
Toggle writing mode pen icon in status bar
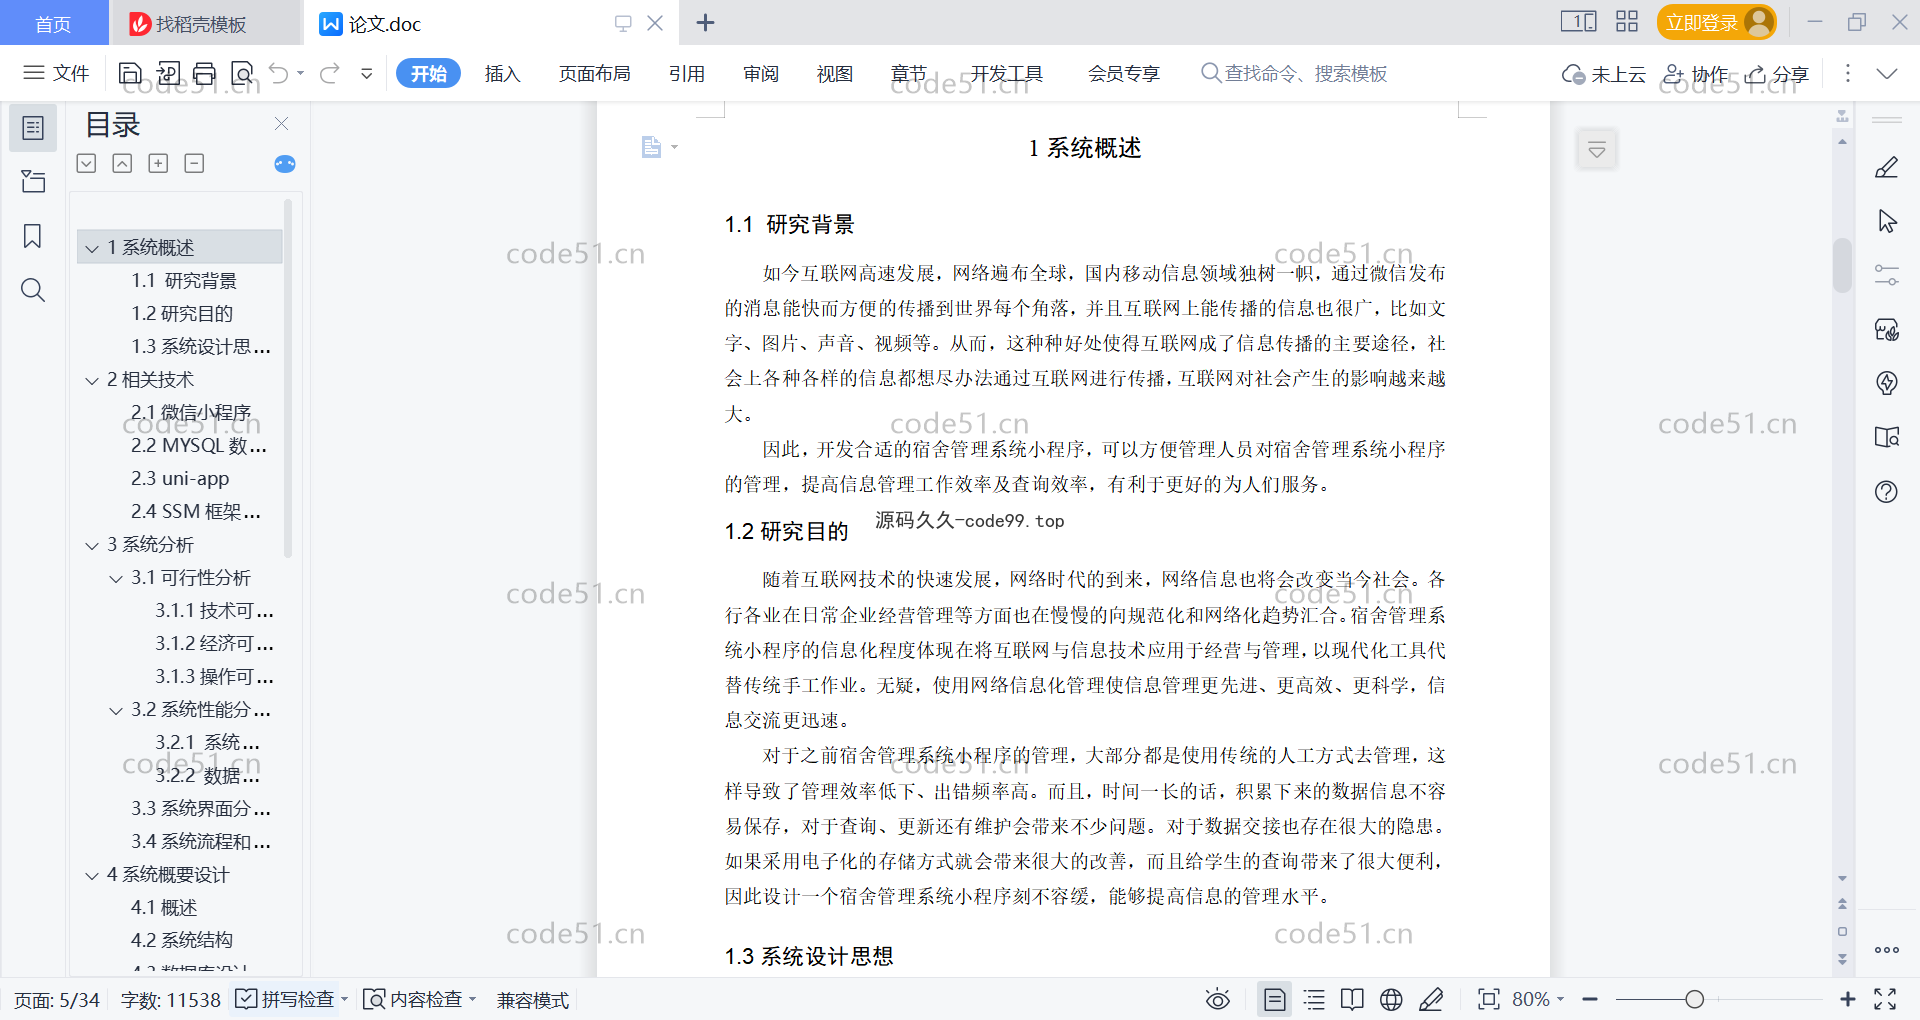1431,999
